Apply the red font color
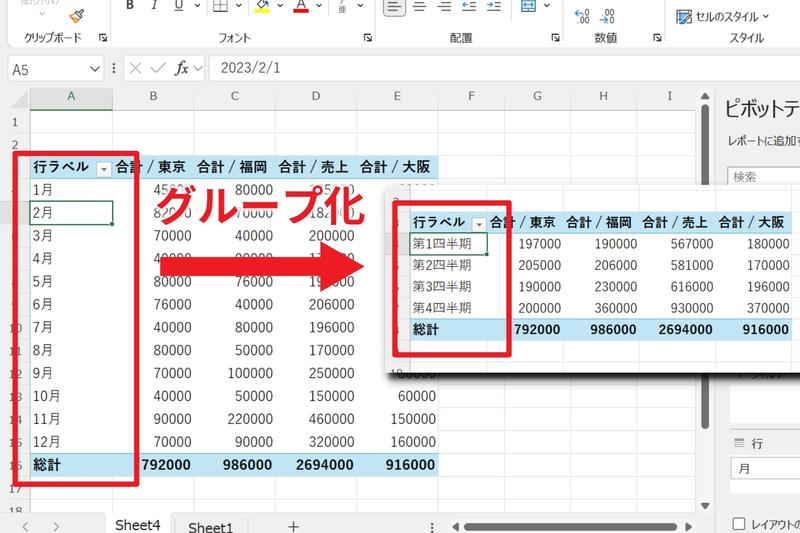800x533 pixels. 301,6
